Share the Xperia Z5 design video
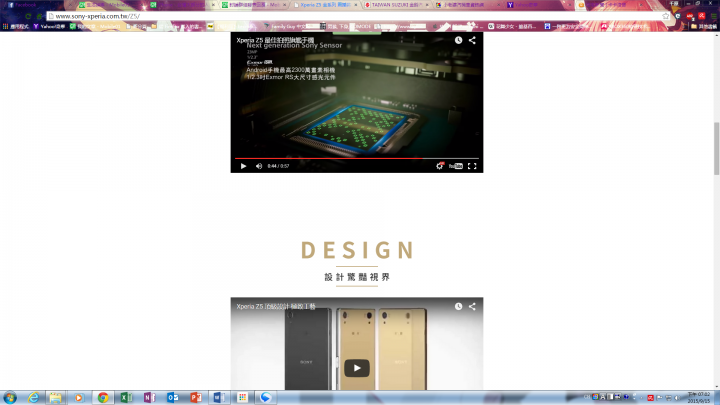This screenshot has height=405, width=720. coord(472,306)
